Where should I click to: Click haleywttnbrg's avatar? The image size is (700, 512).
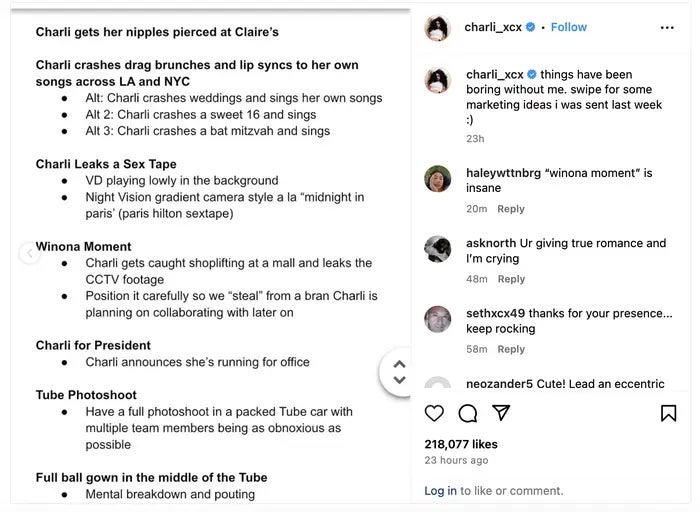(437, 179)
